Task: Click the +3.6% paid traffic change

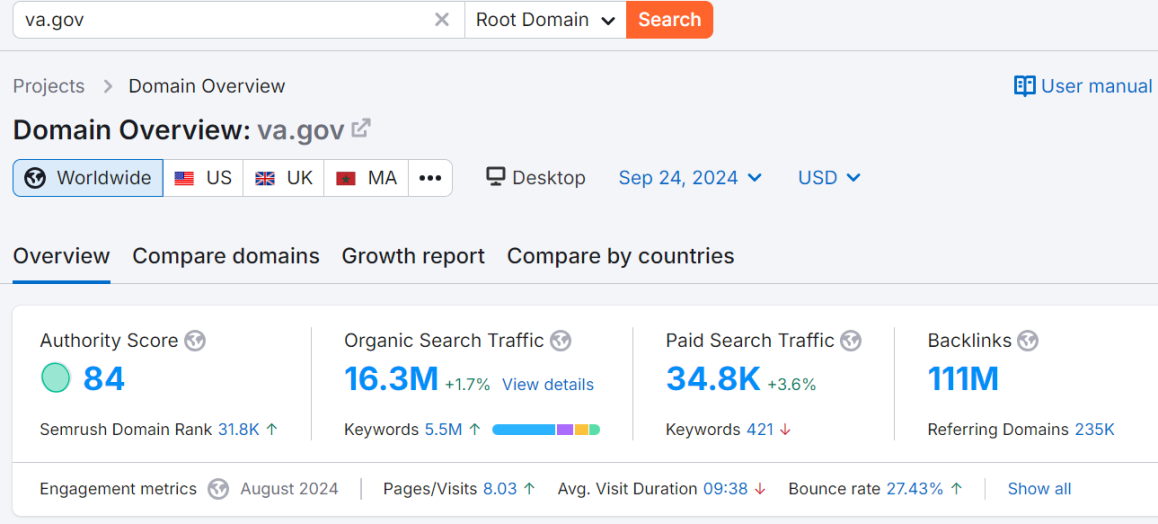Action: (792, 385)
